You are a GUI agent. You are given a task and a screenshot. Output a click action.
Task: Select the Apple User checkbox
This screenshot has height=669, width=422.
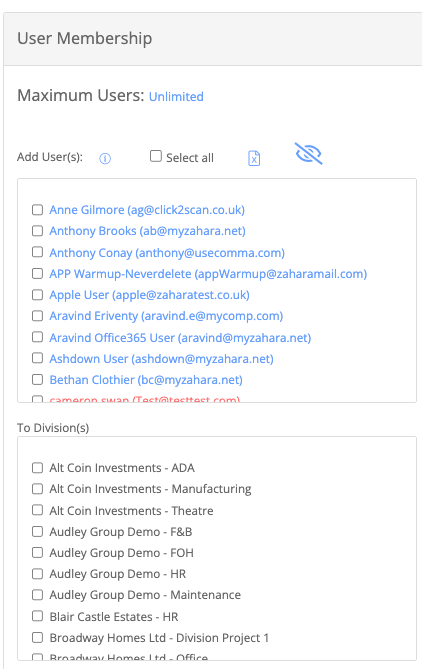pyautogui.click(x=38, y=295)
